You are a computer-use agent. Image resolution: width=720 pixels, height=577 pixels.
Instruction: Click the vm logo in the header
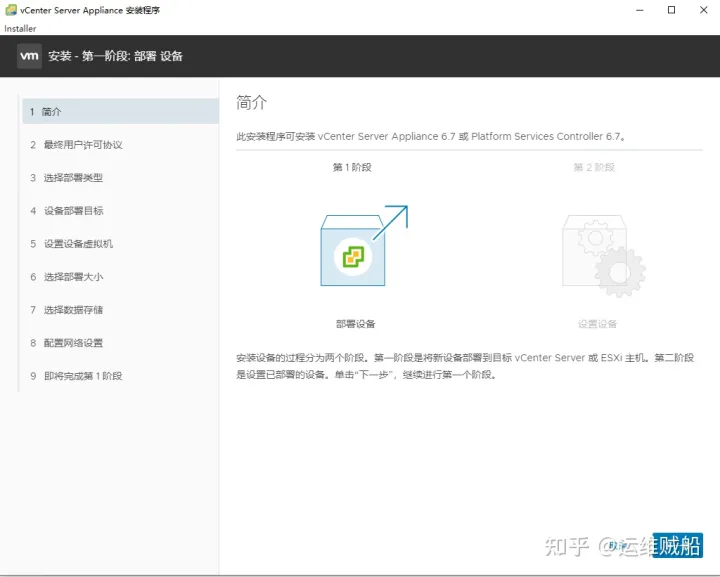[x=29, y=56]
